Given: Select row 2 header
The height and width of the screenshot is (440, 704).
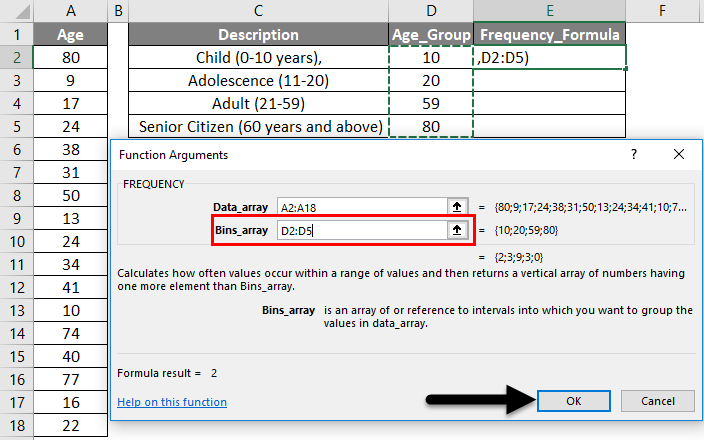Looking at the screenshot, I should click(15, 57).
